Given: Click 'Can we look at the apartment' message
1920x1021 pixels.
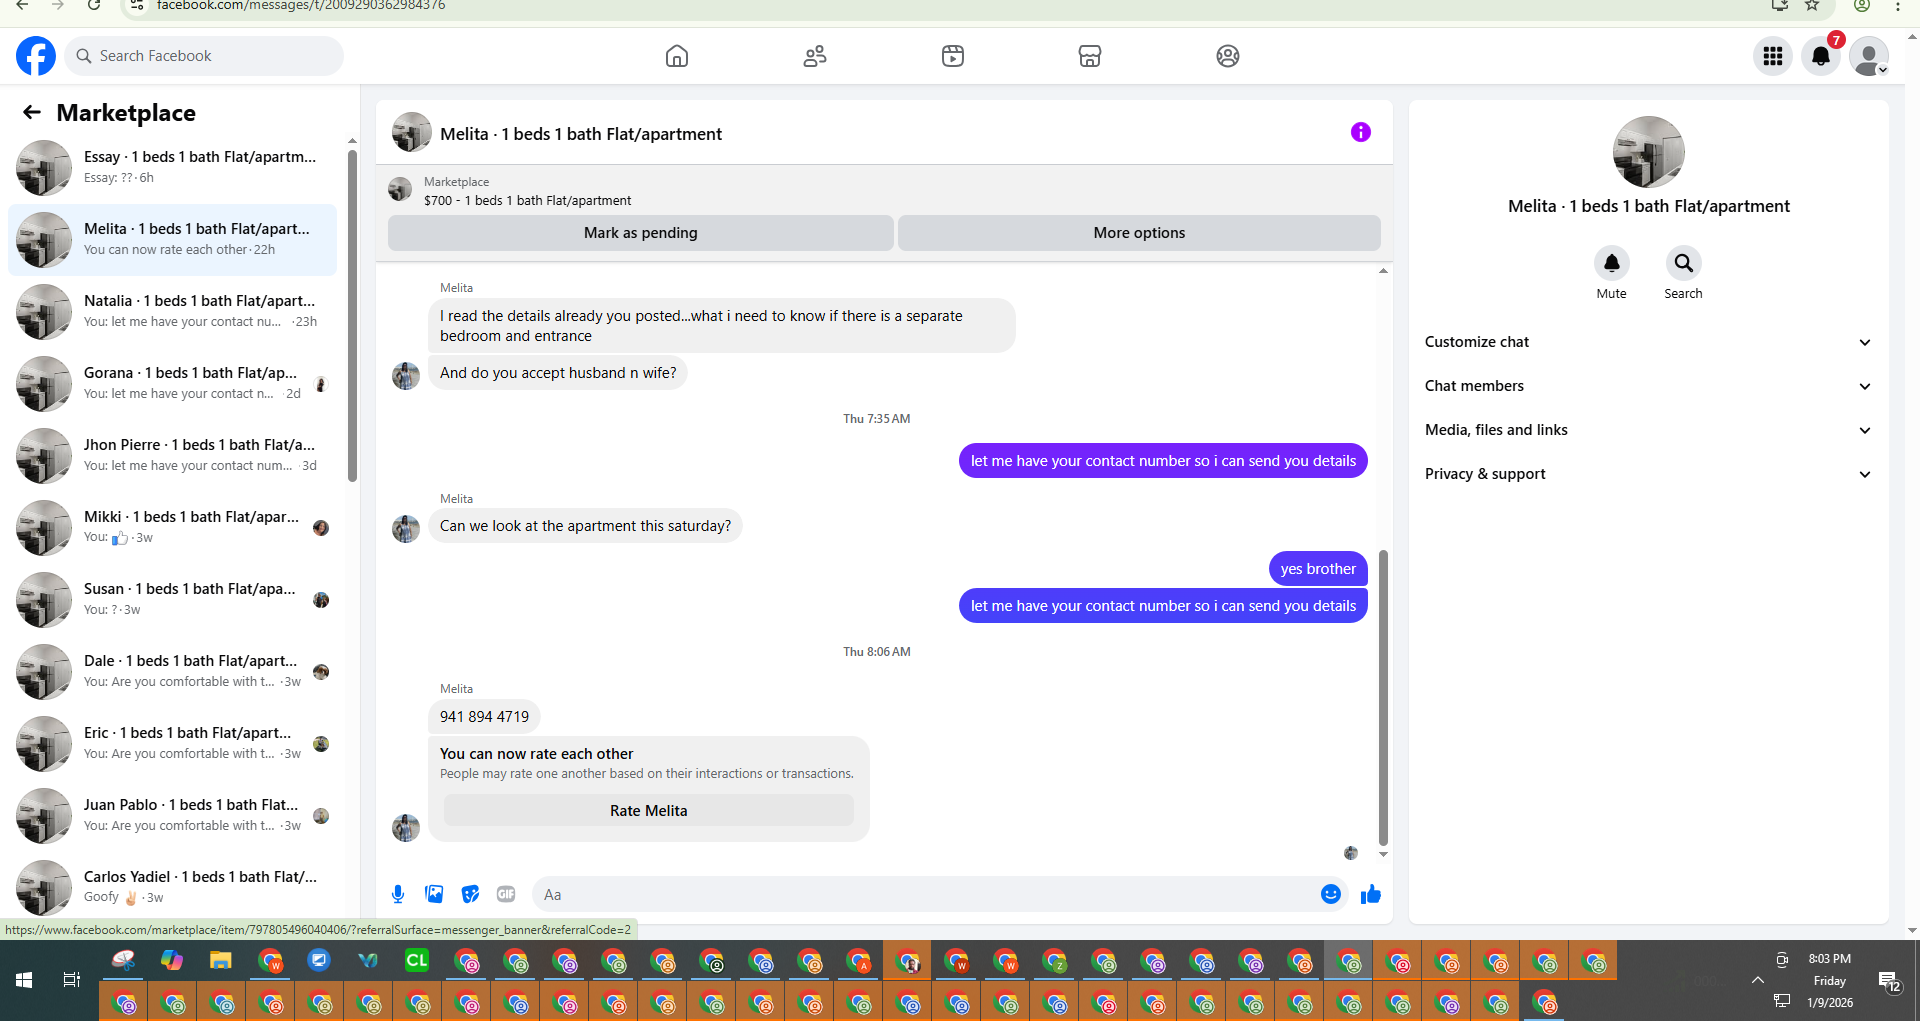Looking at the screenshot, I should (585, 526).
